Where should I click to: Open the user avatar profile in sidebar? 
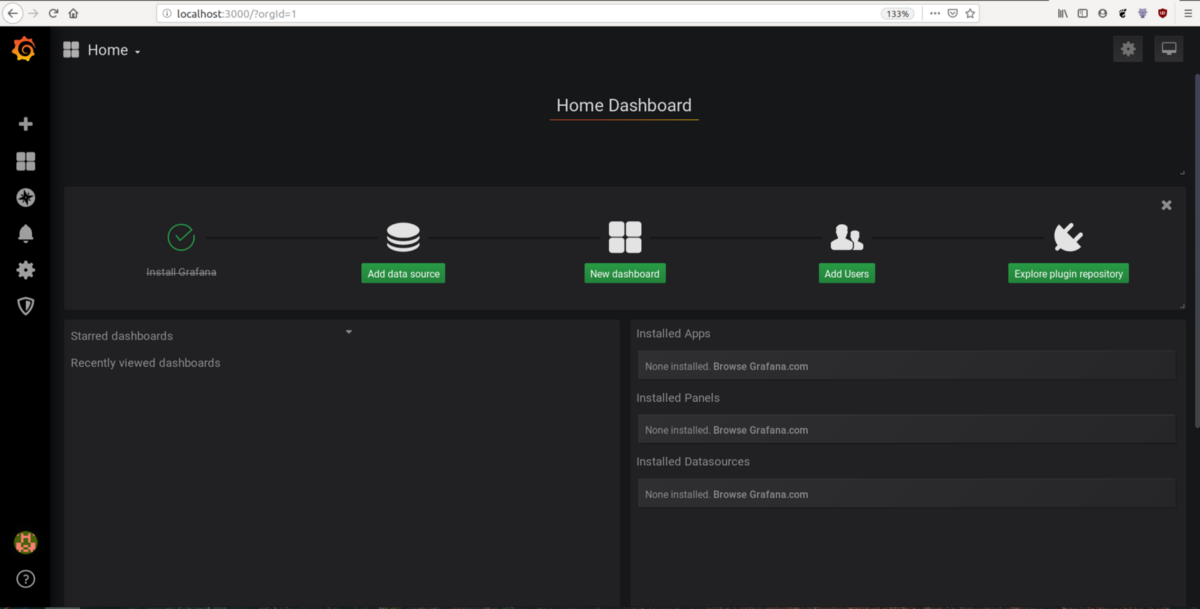click(26, 543)
